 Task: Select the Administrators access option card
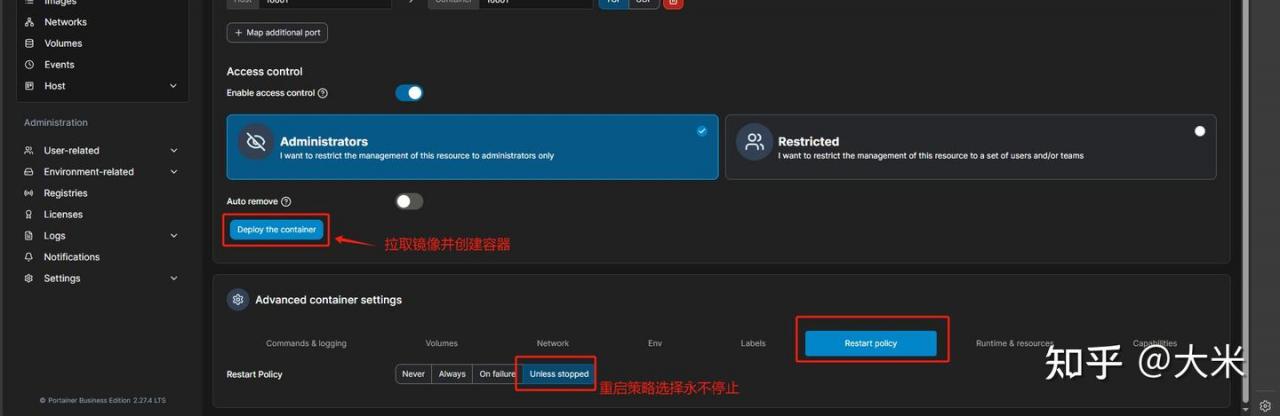click(x=472, y=147)
